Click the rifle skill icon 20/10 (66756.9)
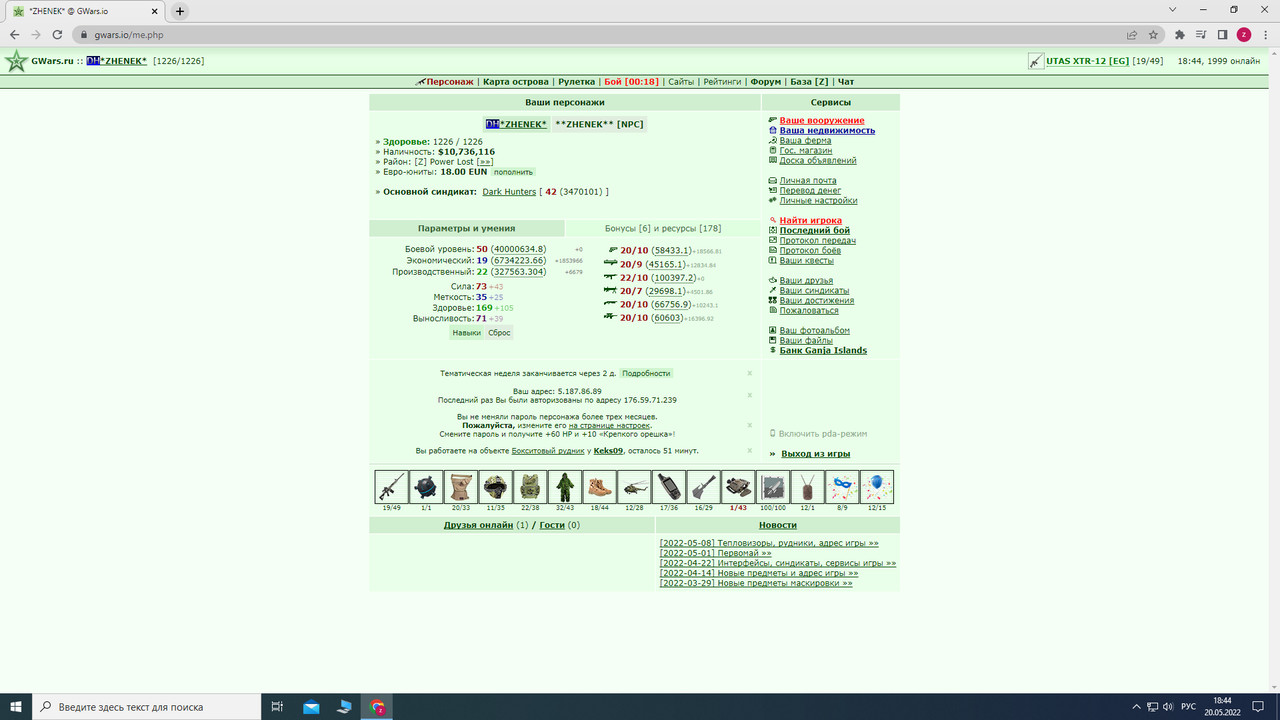 [x=611, y=304]
